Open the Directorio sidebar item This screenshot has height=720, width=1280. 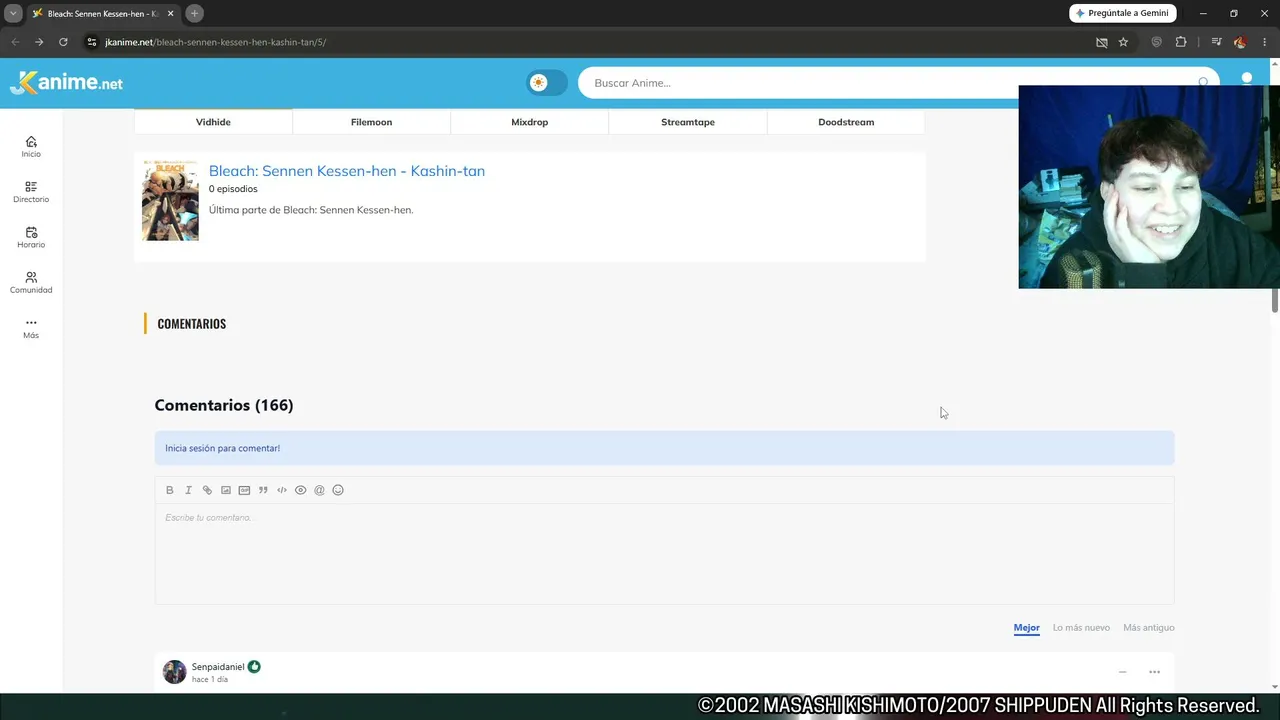pyautogui.click(x=31, y=192)
